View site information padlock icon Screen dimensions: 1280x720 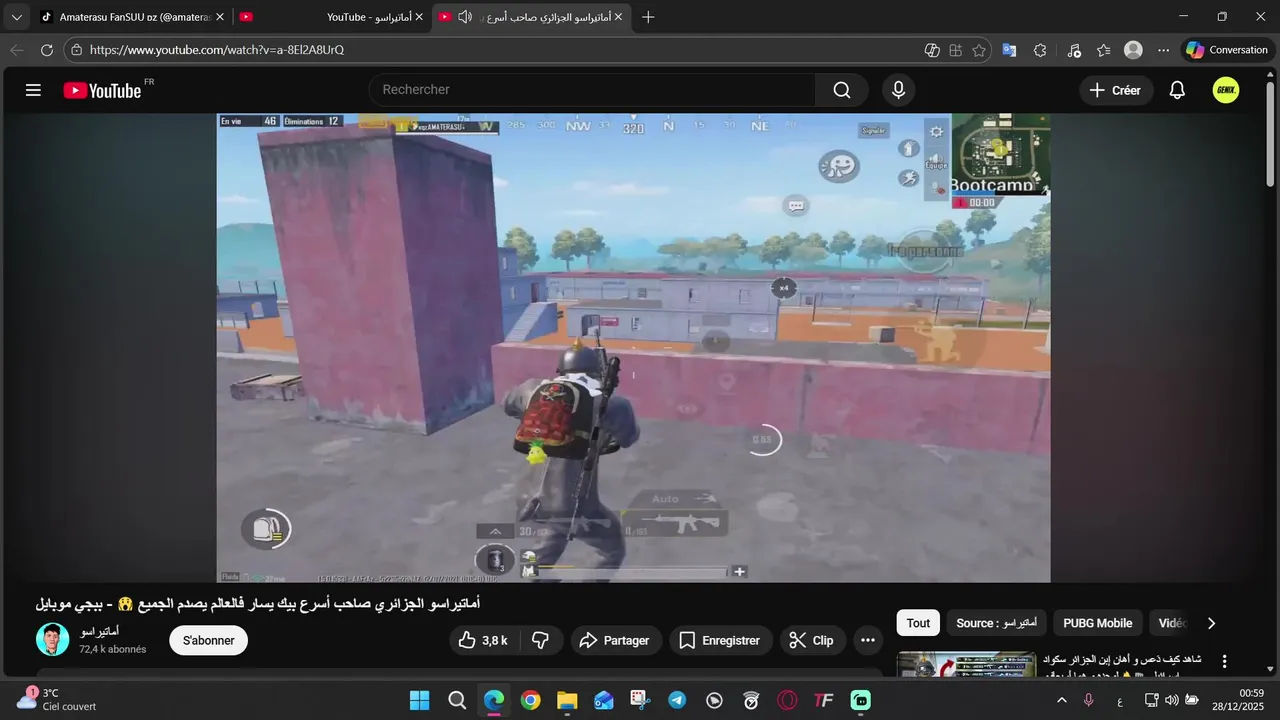pos(77,50)
